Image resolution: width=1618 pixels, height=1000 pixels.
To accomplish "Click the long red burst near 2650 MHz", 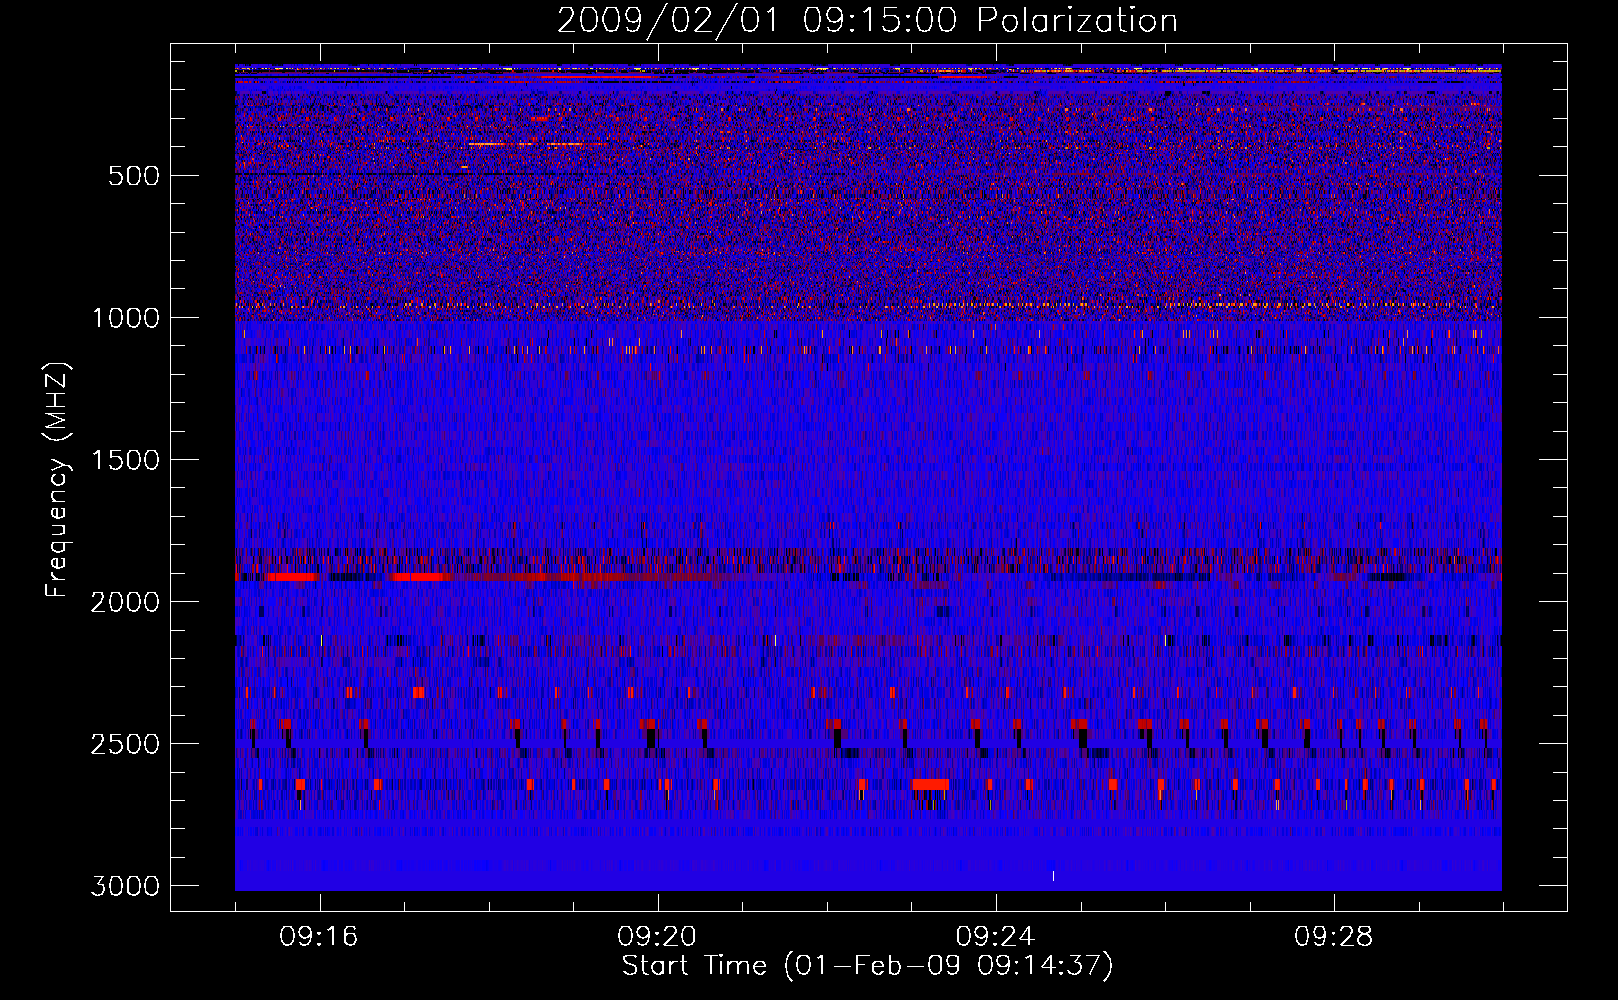I will (x=930, y=784).
